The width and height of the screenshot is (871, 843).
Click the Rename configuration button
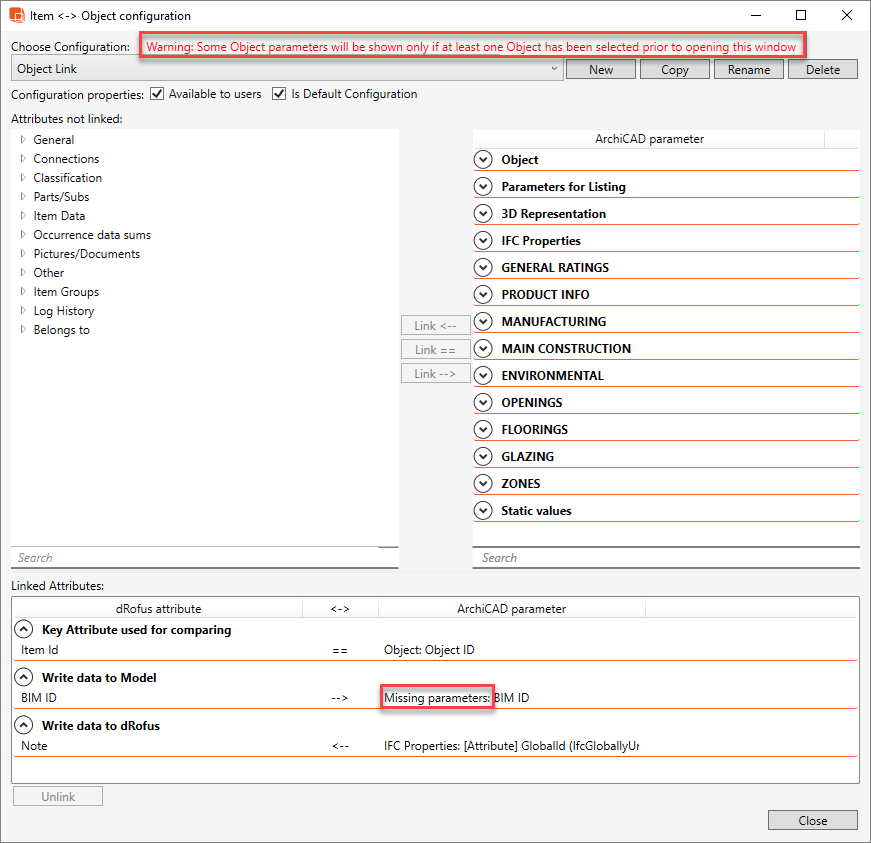749,69
